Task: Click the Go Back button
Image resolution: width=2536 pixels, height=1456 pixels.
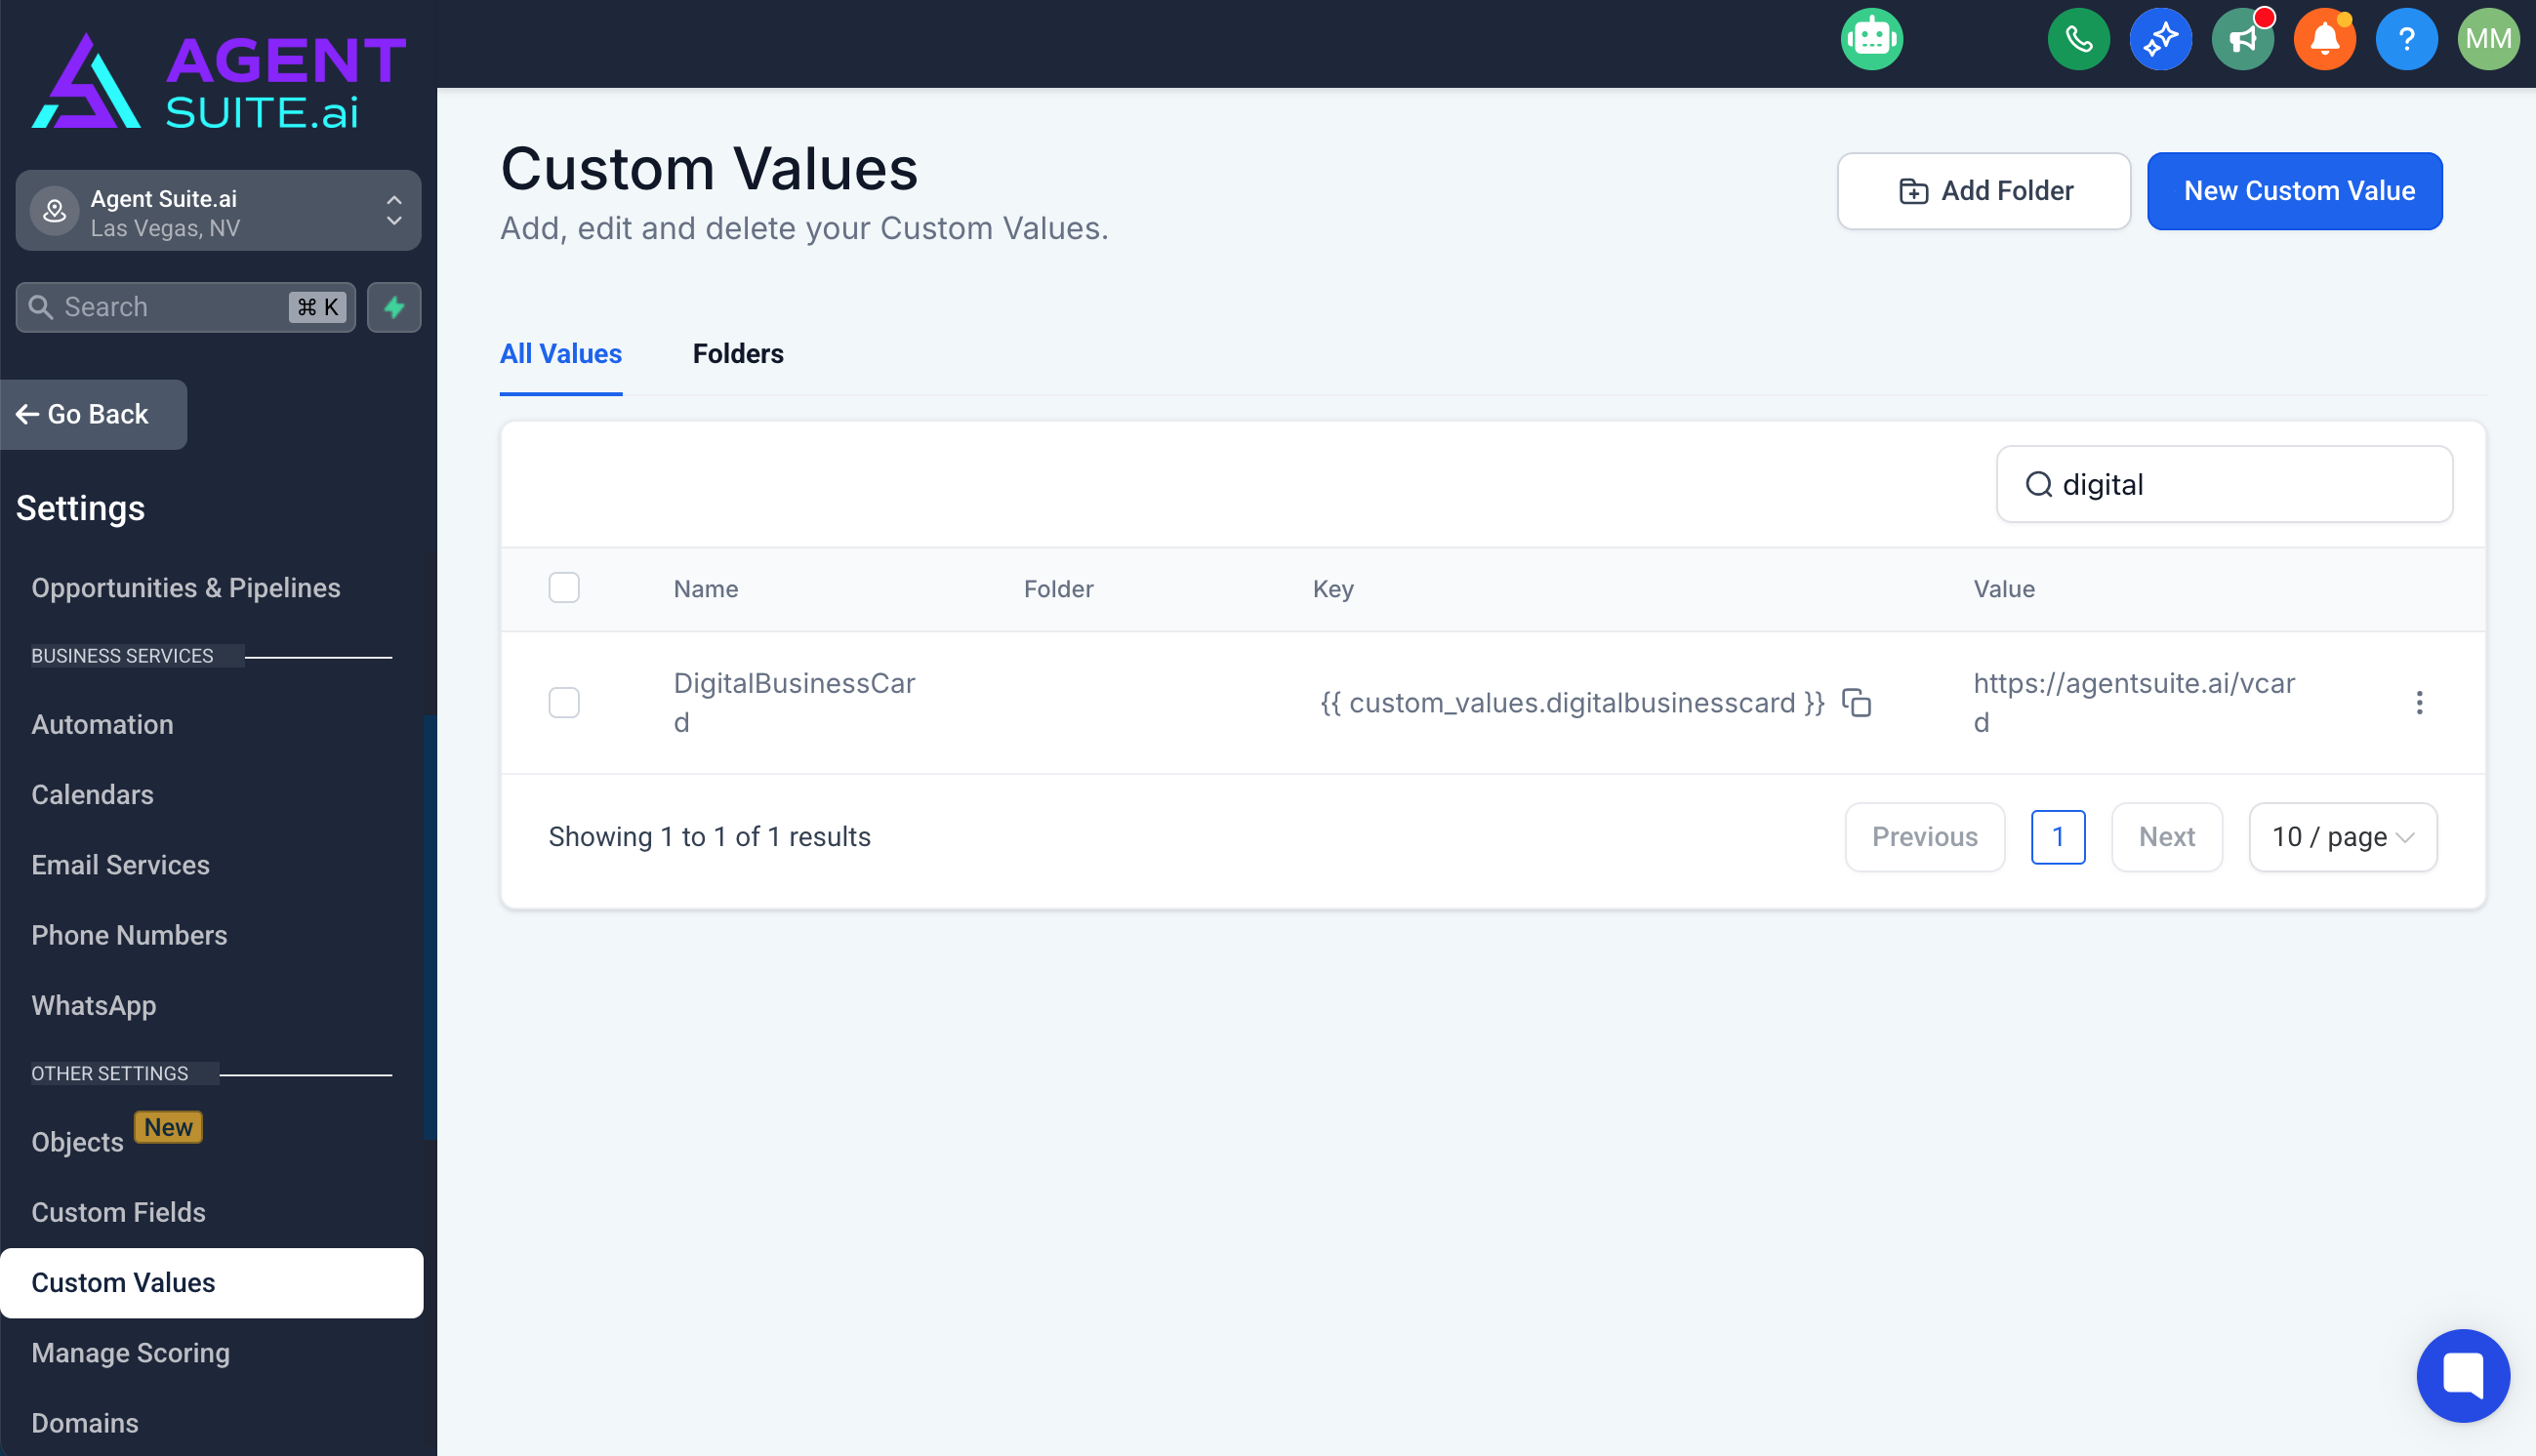Action: point(94,414)
